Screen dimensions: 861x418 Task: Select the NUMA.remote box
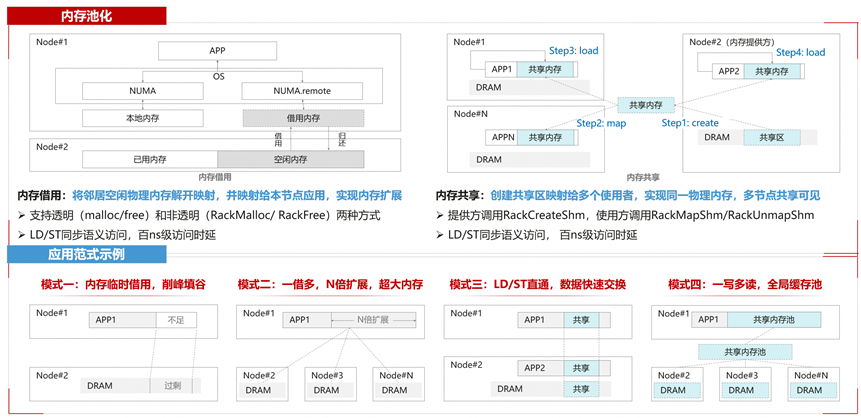[302, 91]
